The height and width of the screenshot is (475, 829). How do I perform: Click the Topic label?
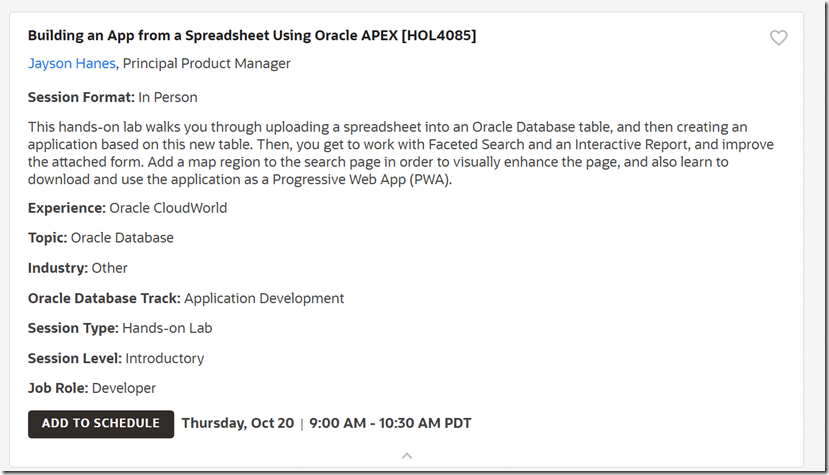(x=47, y=238)
